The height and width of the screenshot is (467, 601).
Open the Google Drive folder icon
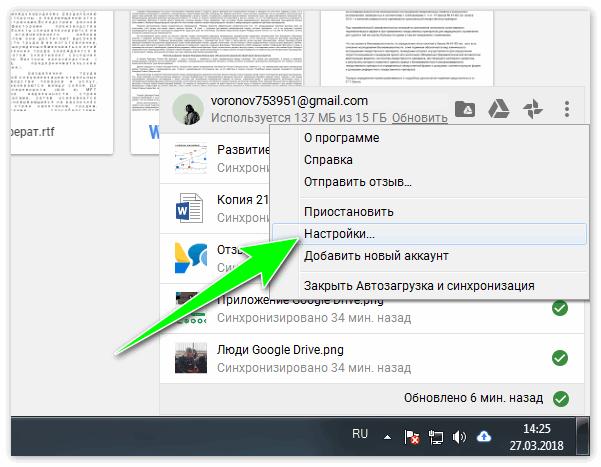(465, 109)
